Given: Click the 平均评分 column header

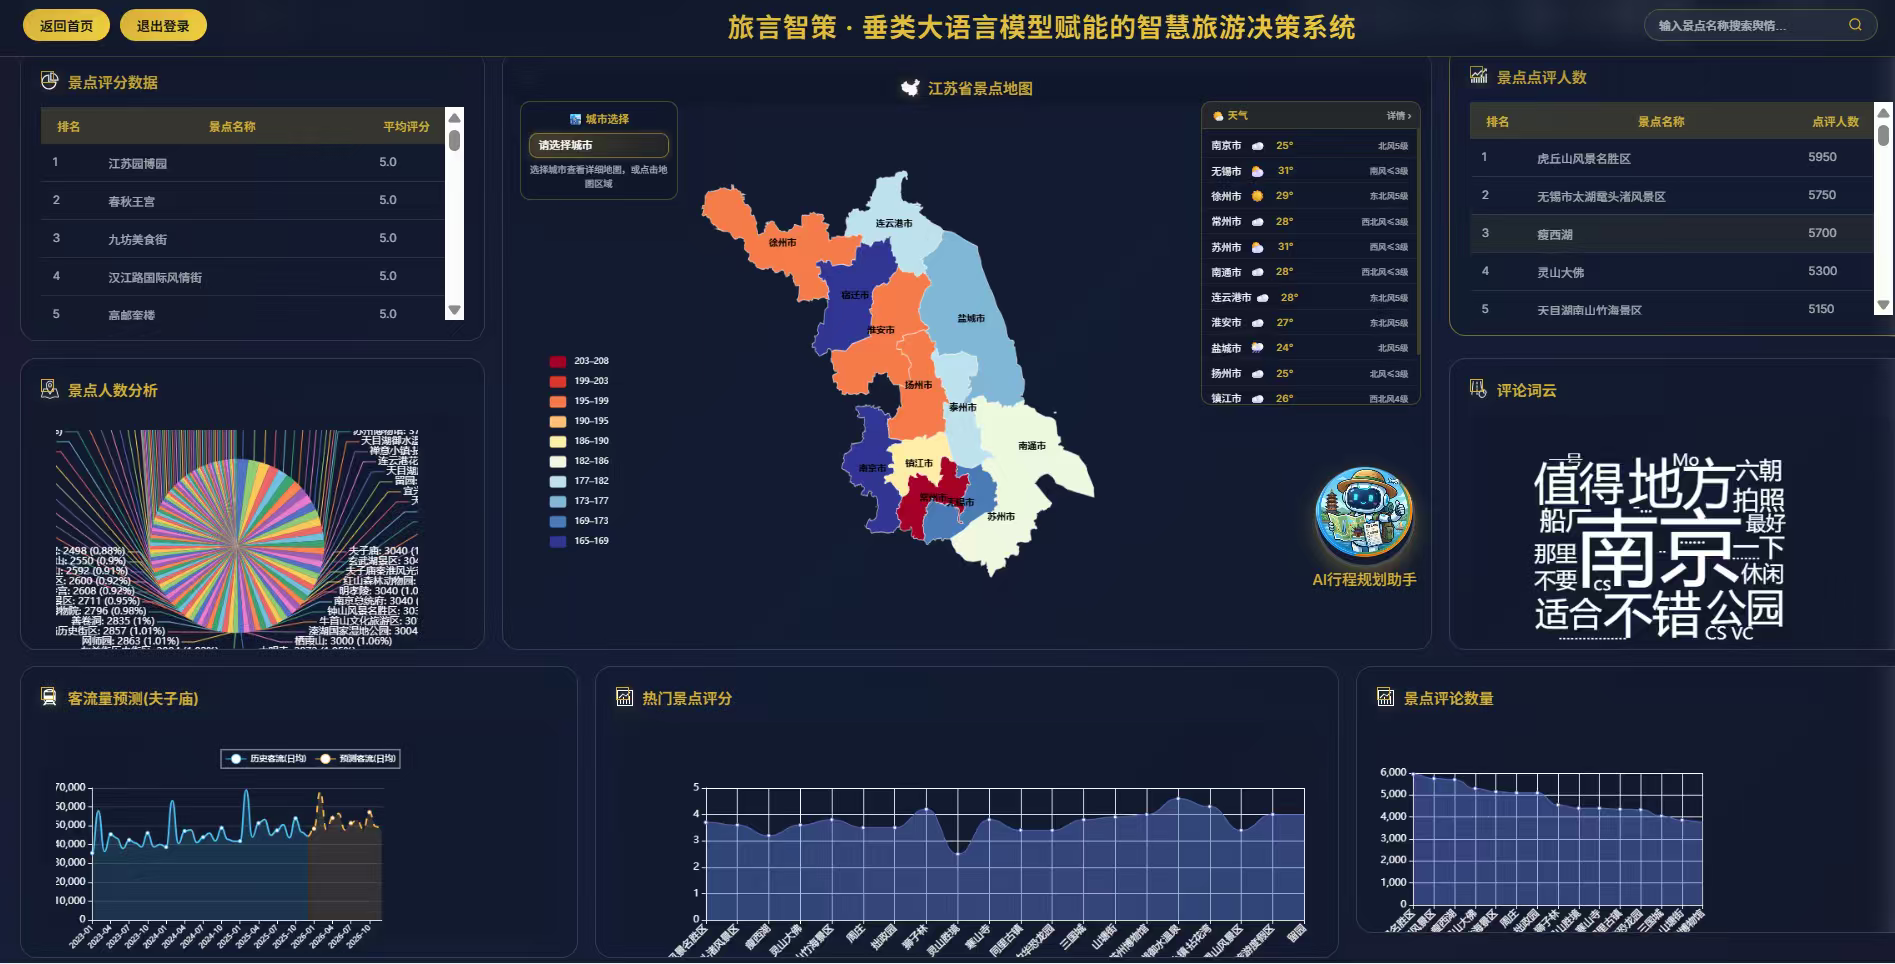Looking at the screenshot, I should click(x=406, y=126).
